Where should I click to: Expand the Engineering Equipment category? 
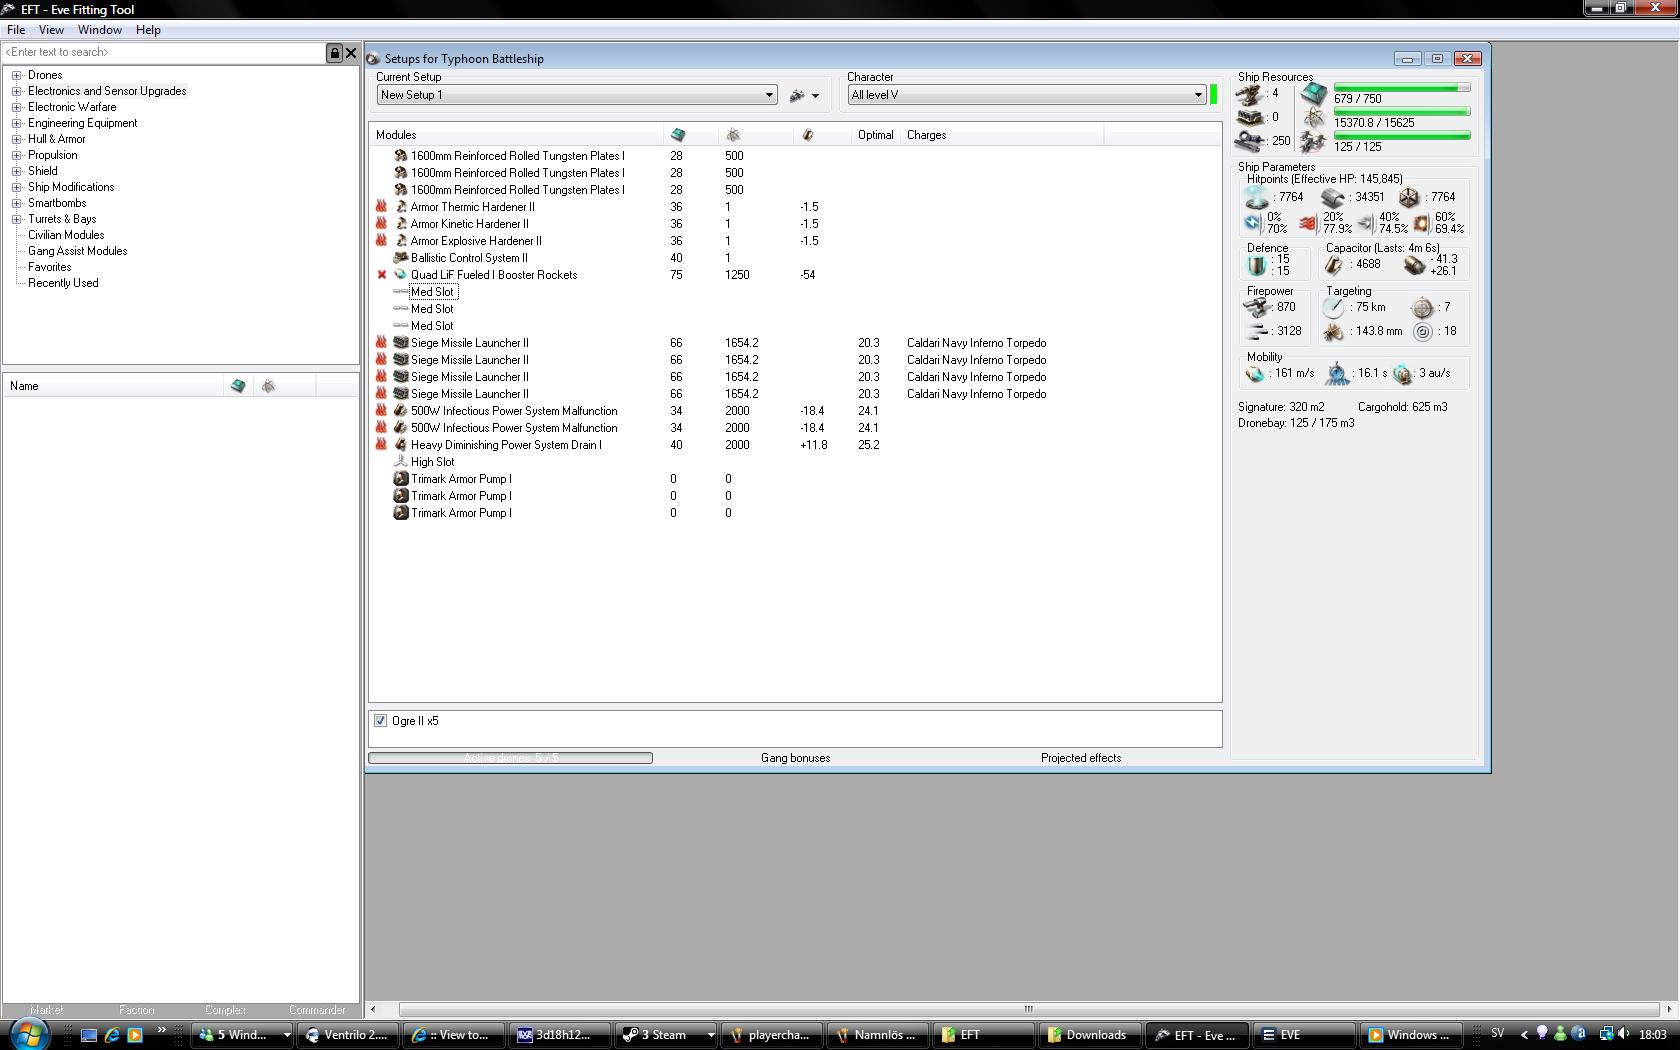coord(16,123)
